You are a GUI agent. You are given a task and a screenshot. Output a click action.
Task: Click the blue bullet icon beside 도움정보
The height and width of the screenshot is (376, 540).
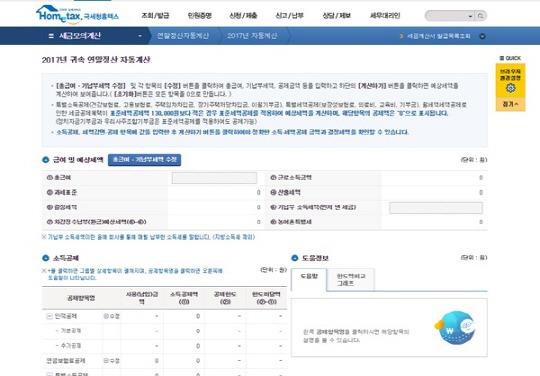tap(294, 258)
